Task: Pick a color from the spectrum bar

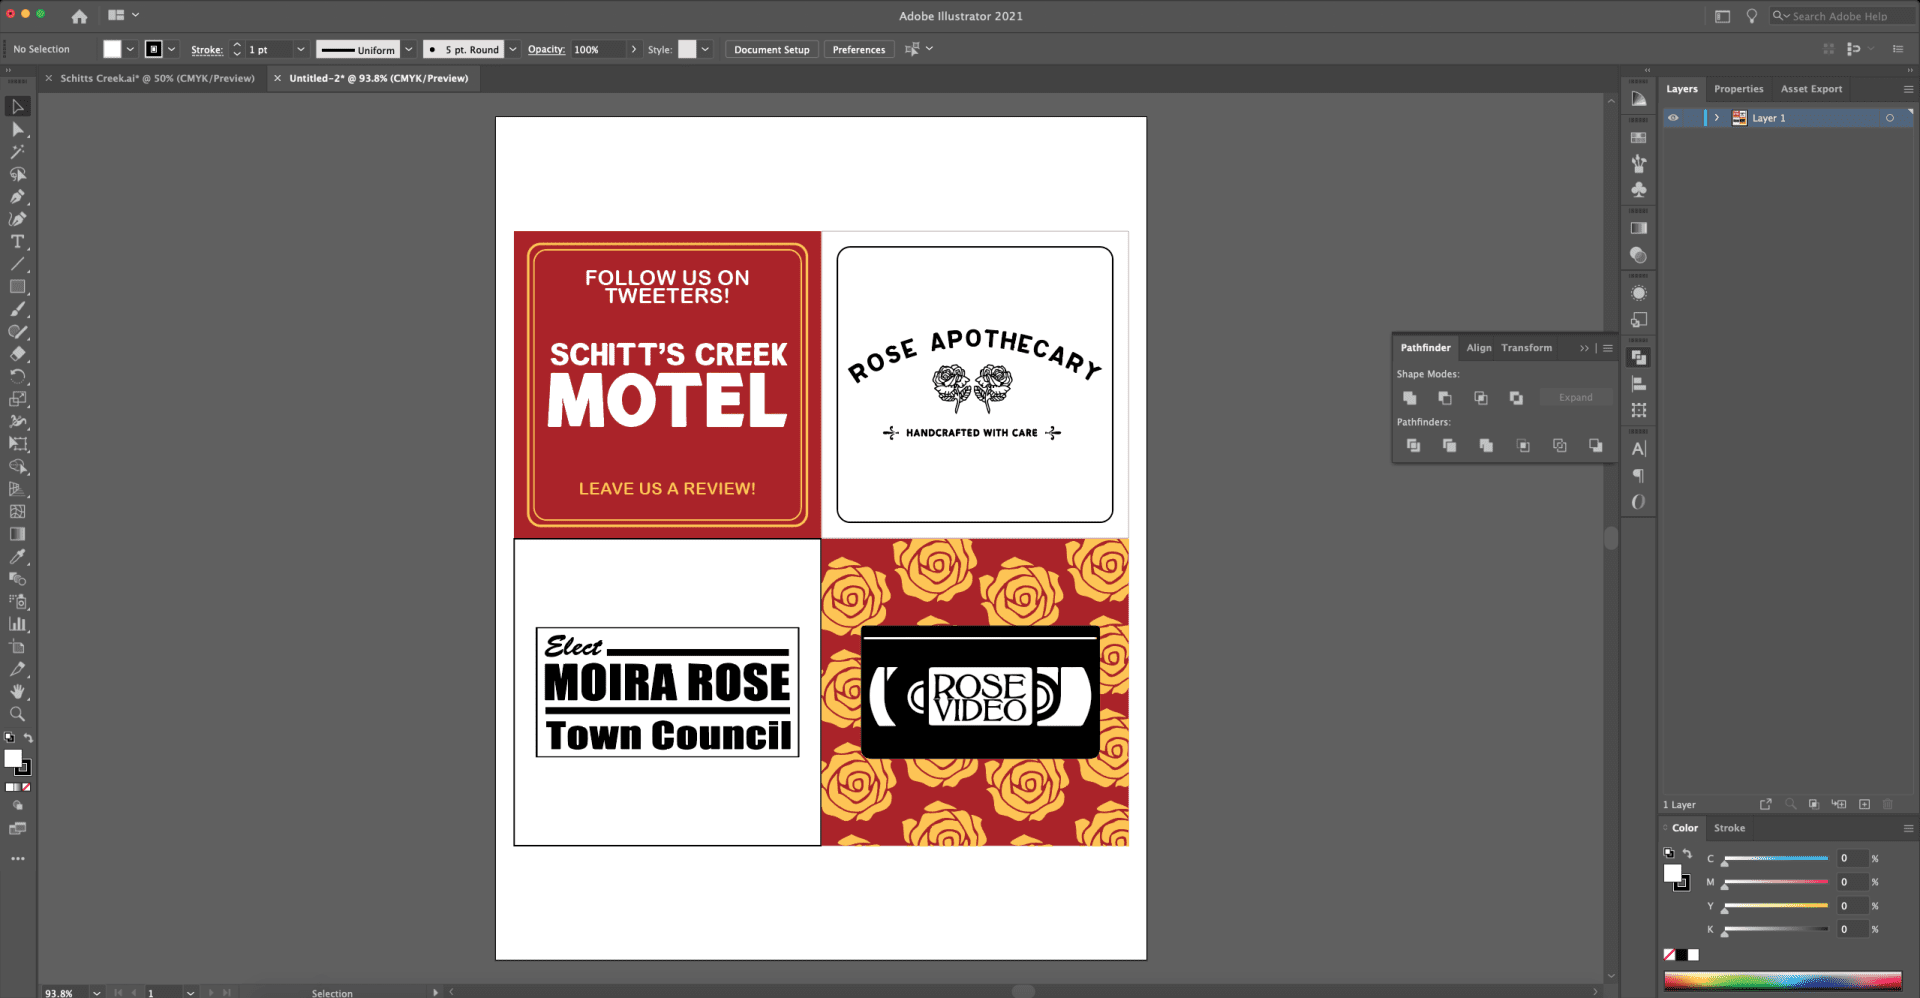Action: point(1782,981)
